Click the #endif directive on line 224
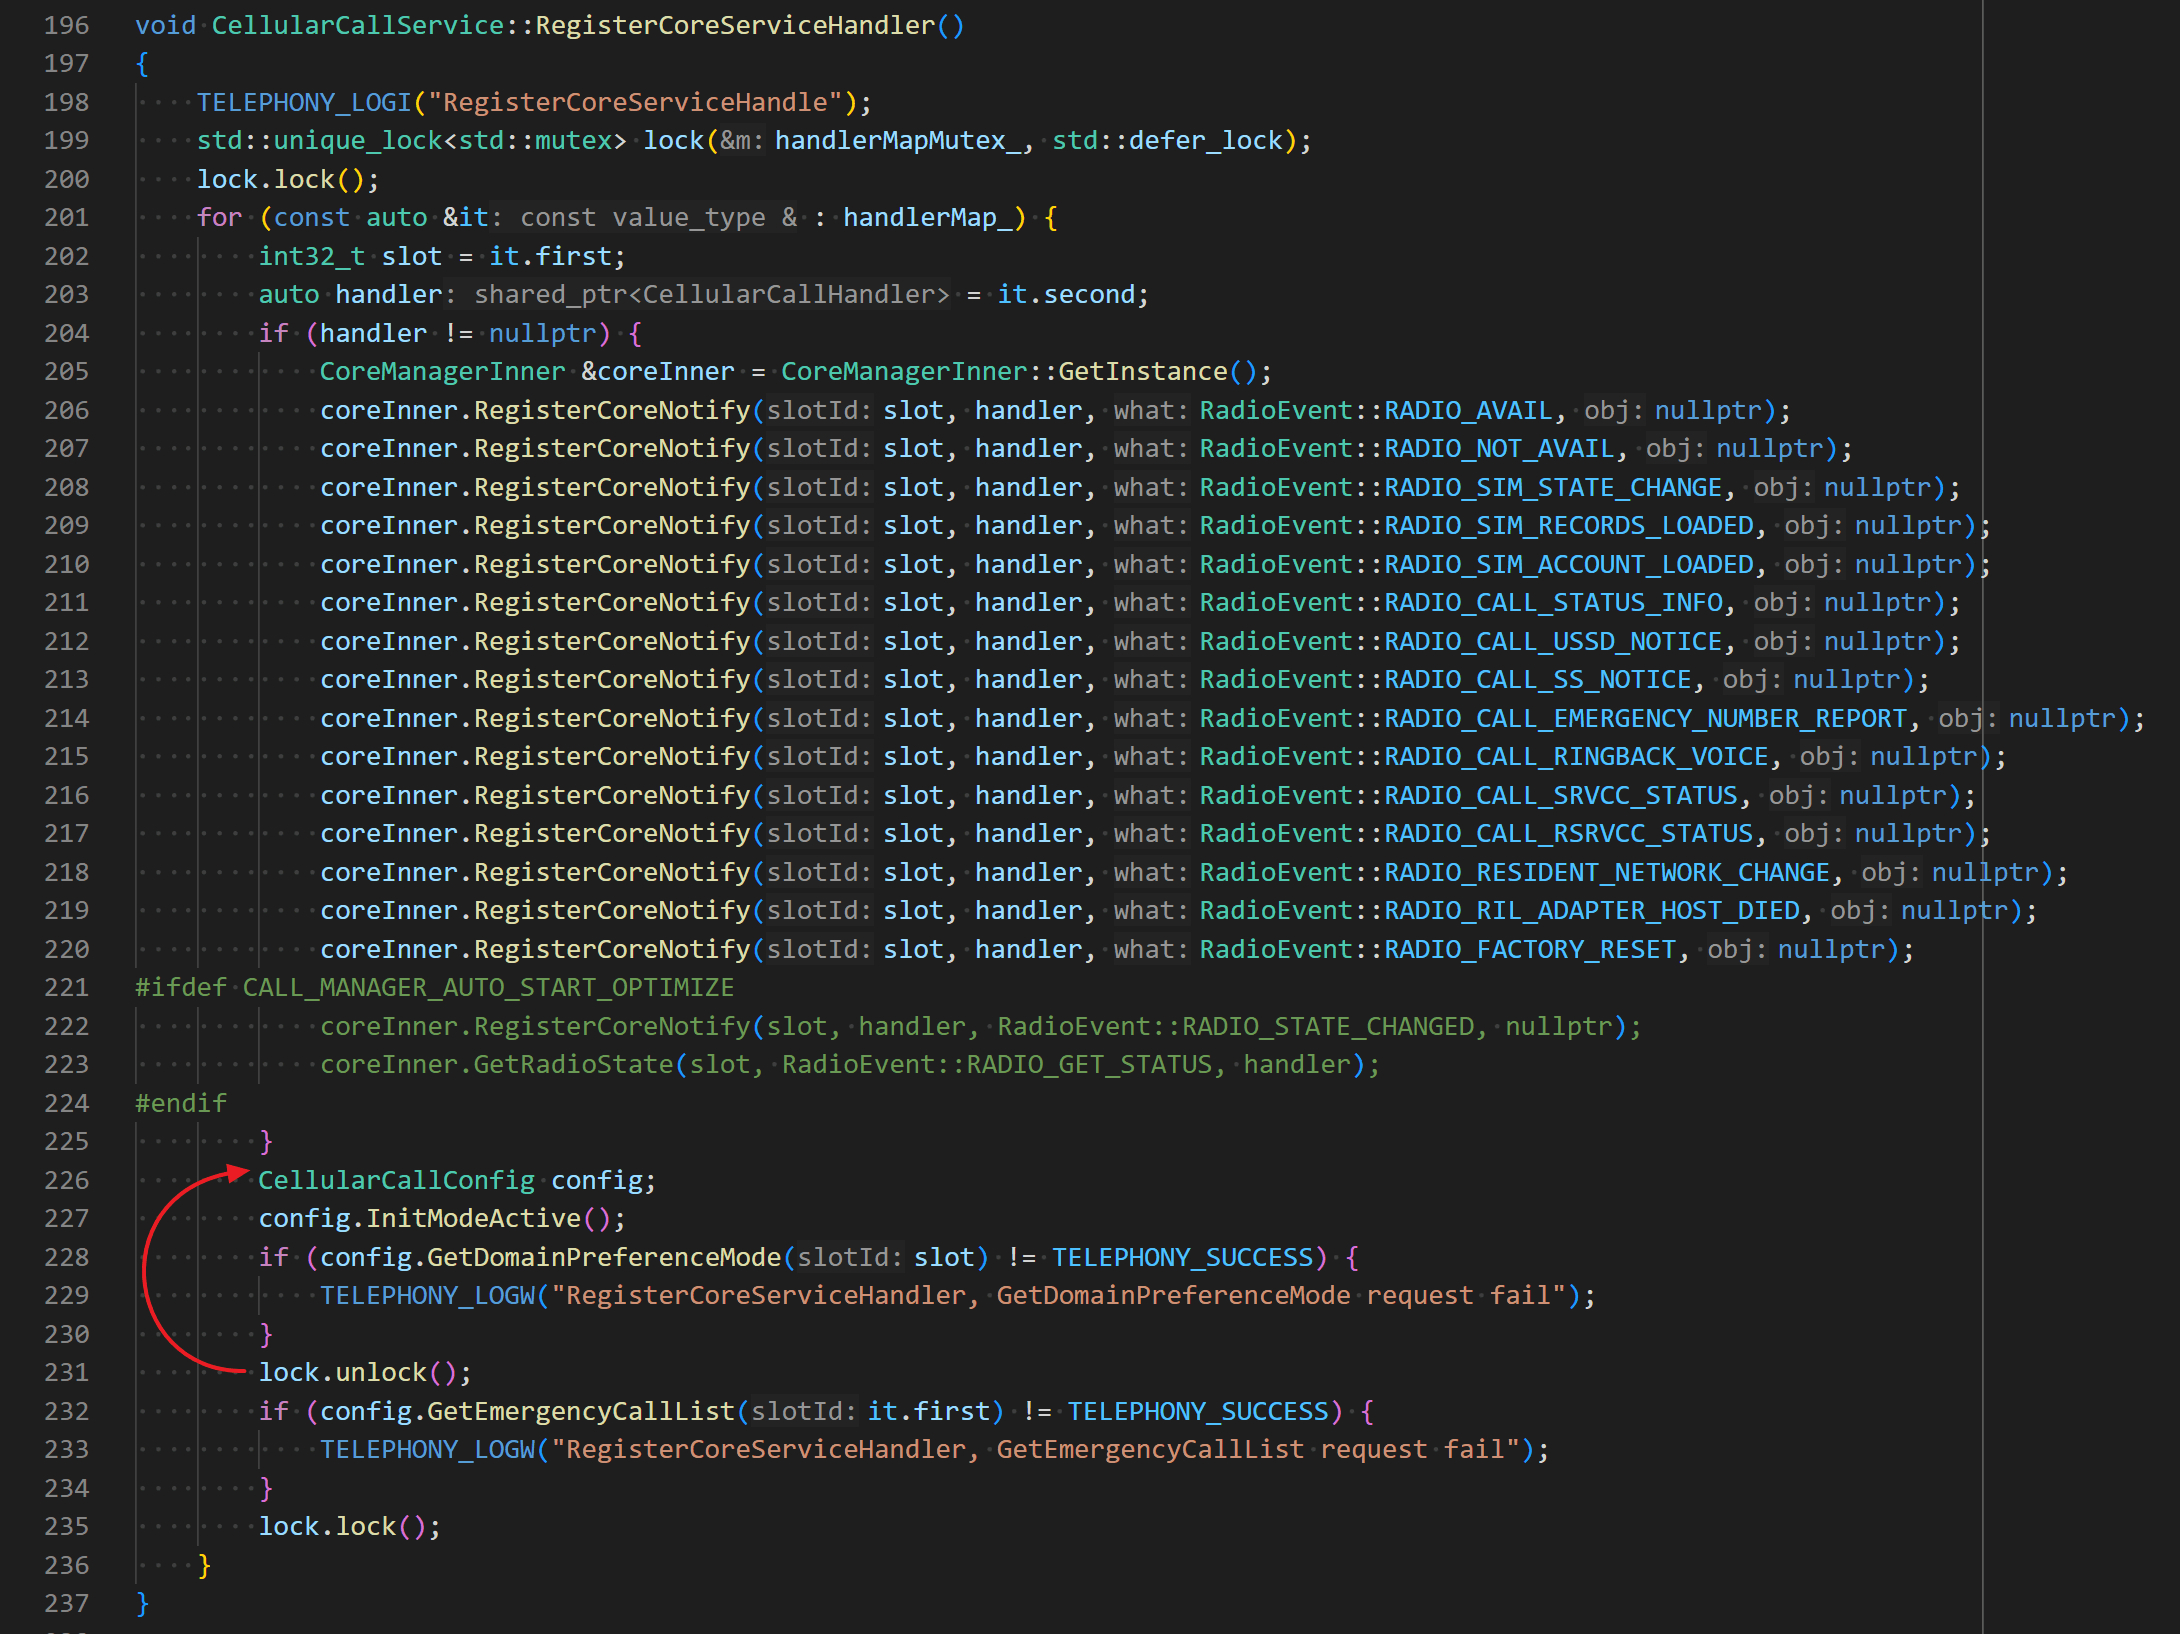This screenshot has height=1634, width=2180. (x=181, y=1103)
